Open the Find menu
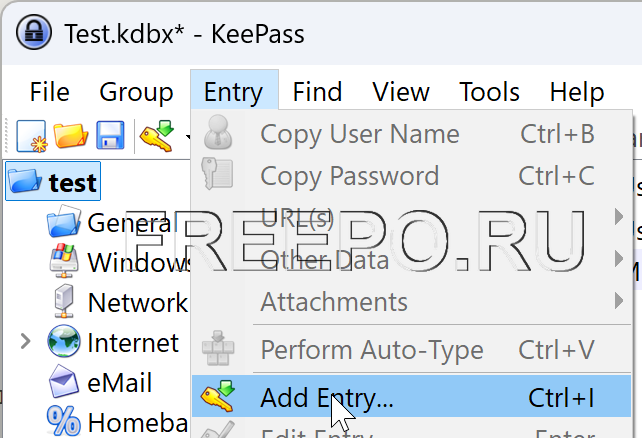 click(317, 92)
